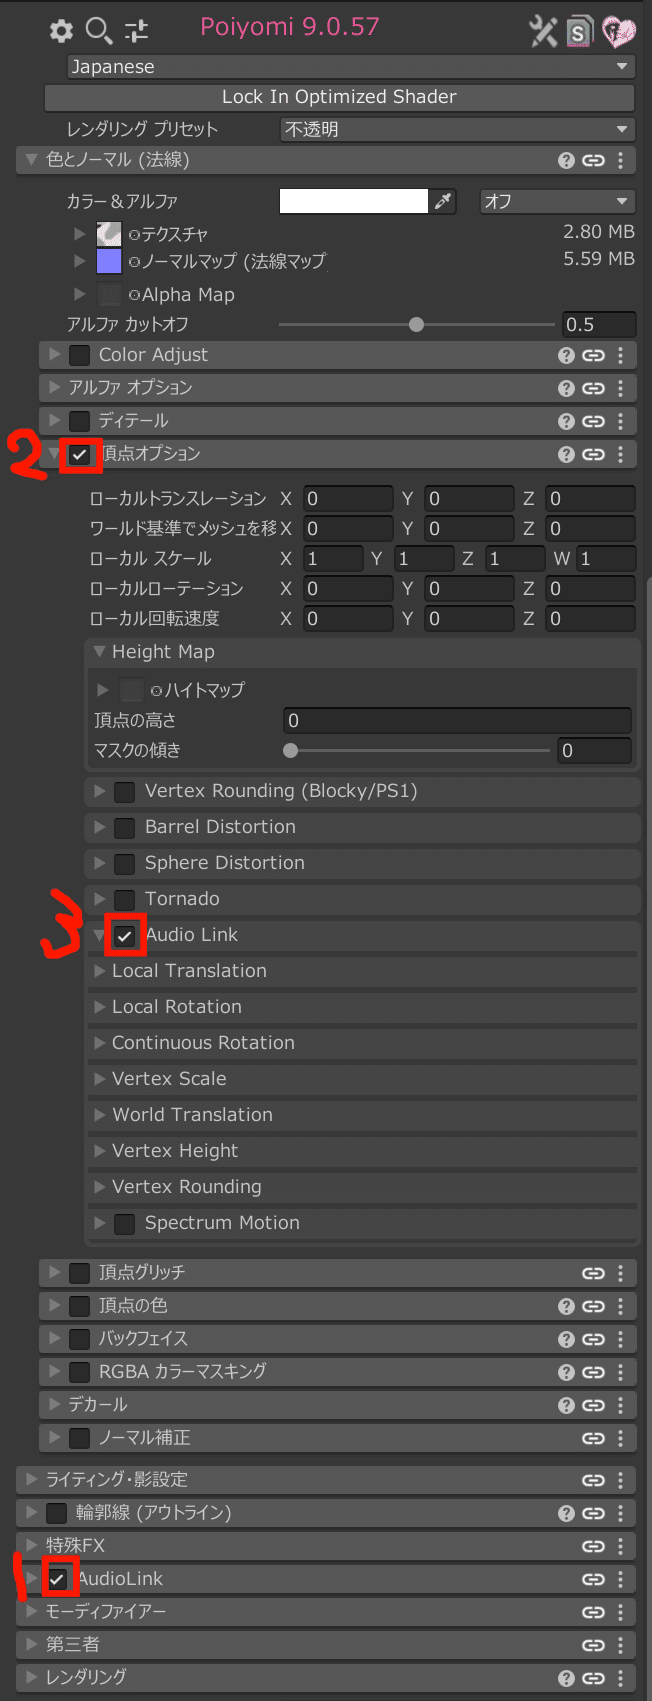The height and width of the screenshot is (1701, 652).
Task: Click the アルファ カットオフ 0.5 value field
Action: [599, 324]
